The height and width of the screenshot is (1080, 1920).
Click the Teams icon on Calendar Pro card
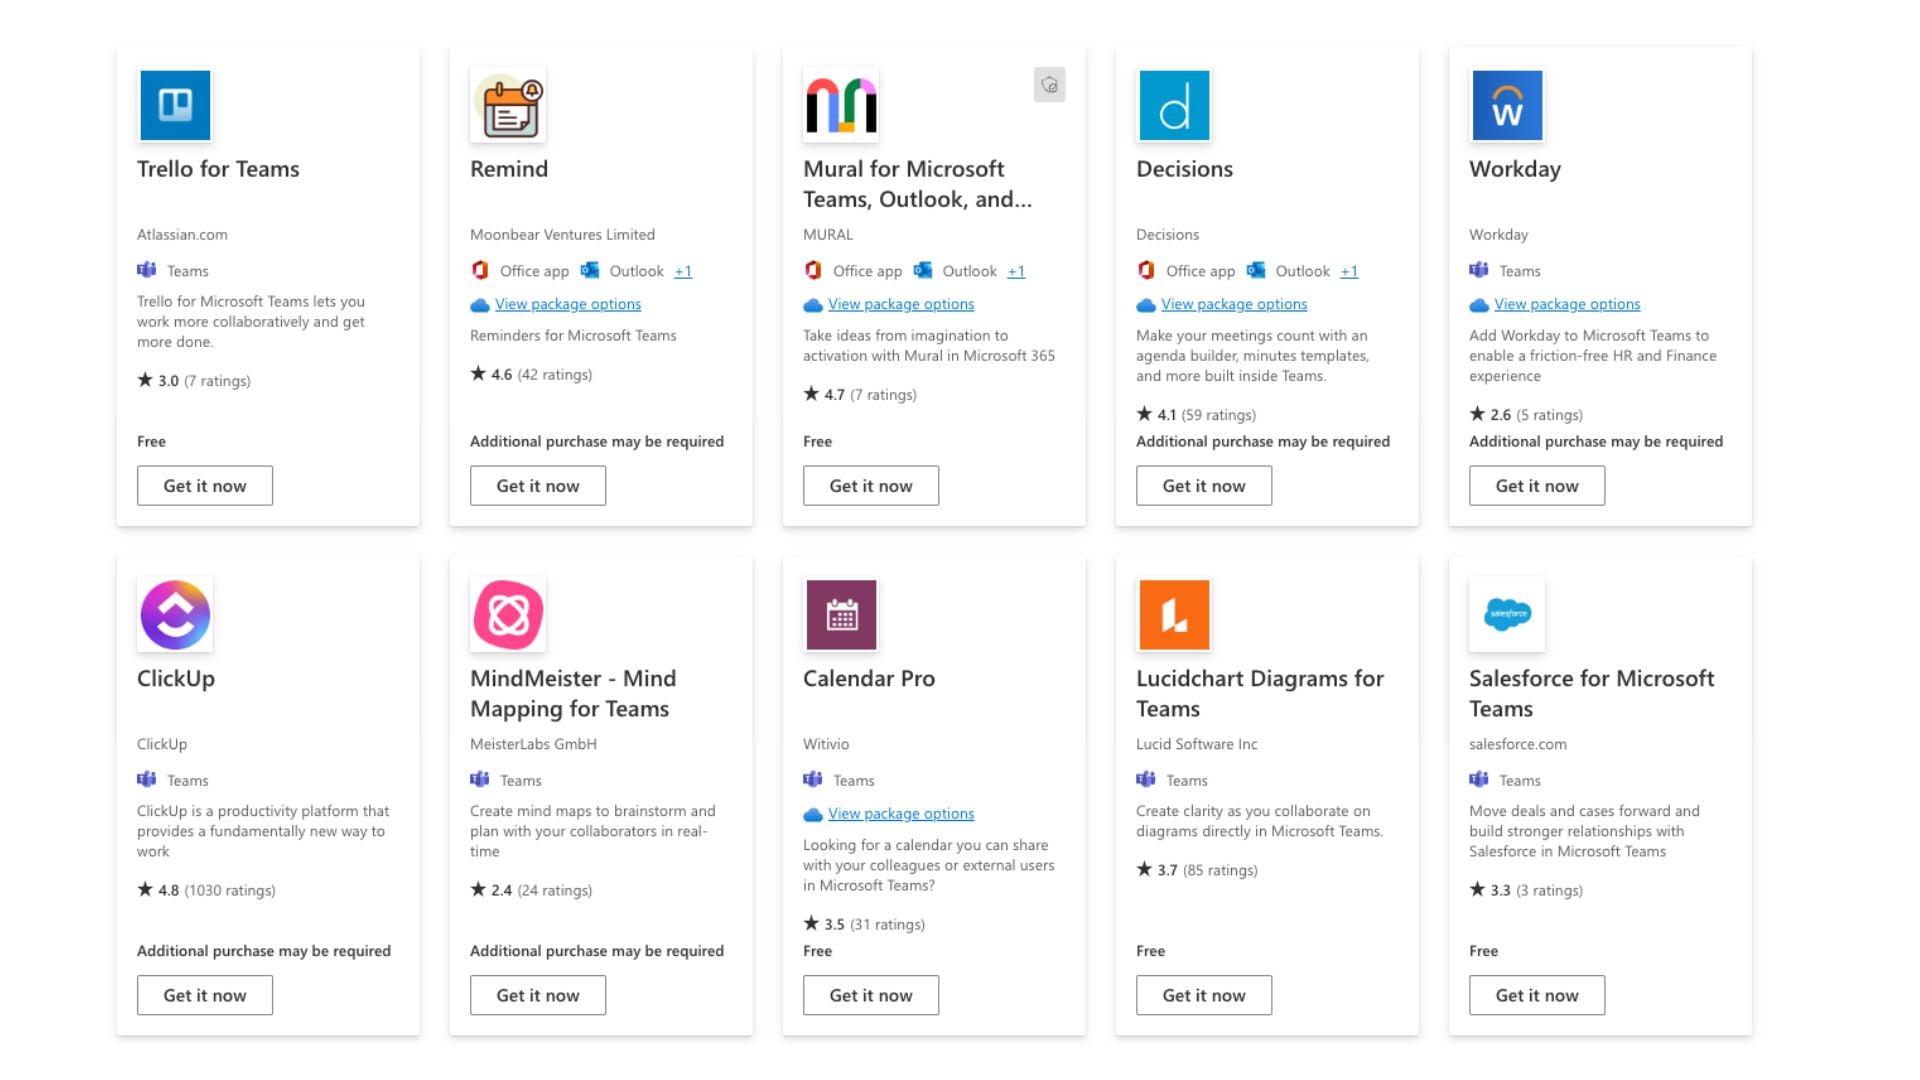pos(813,780)
